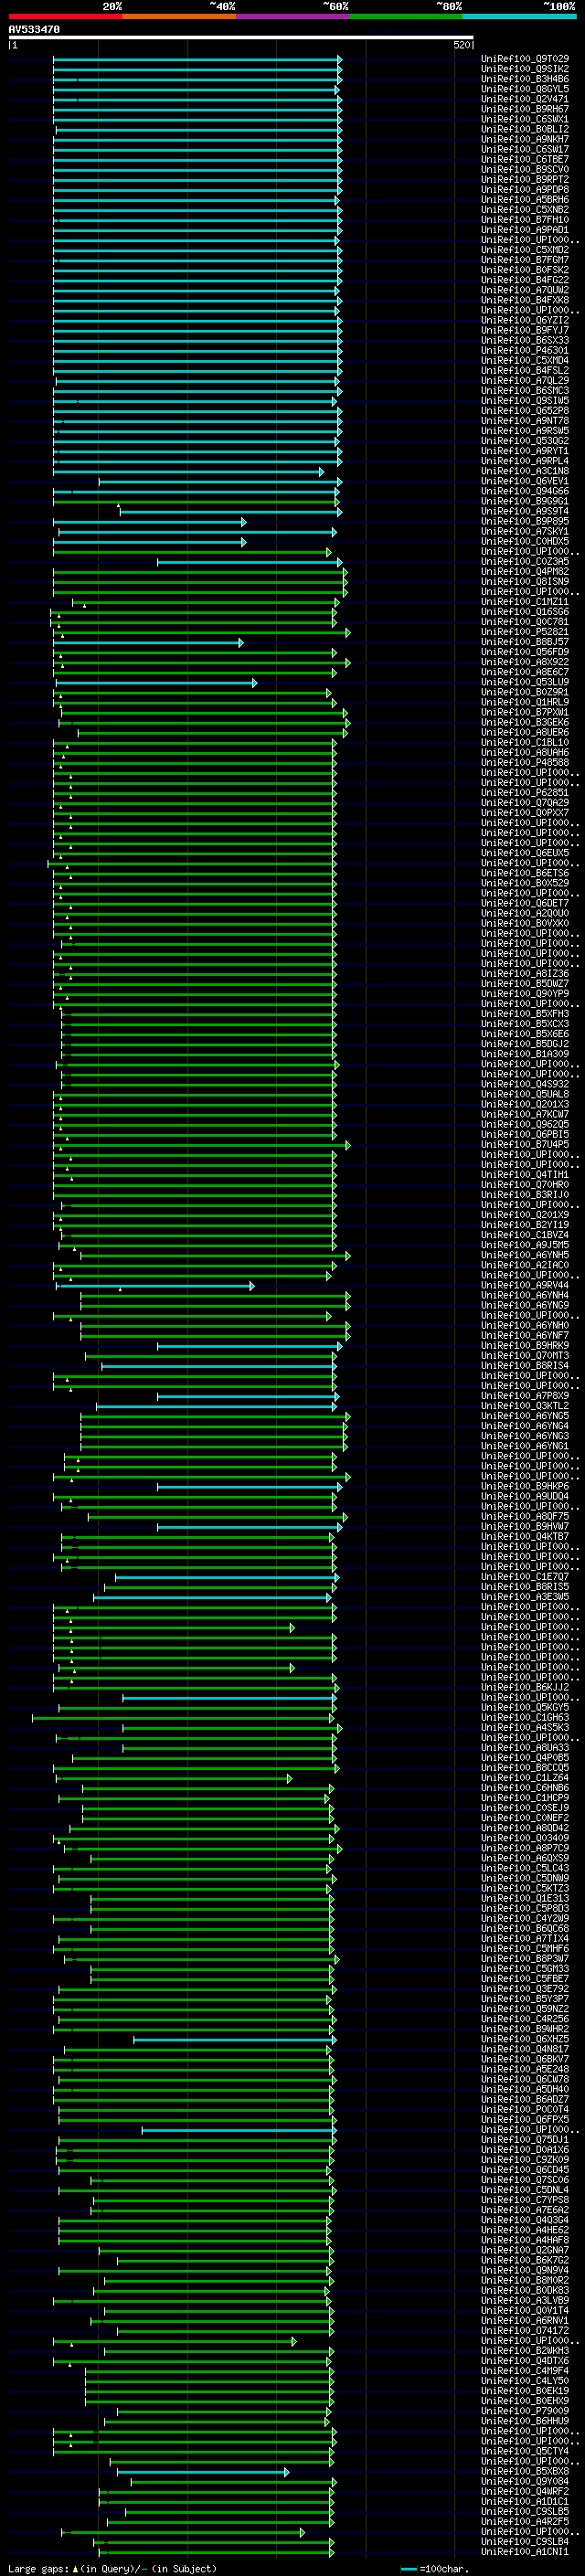
Task: Select UniRef100_A1CNI1 last entry
Action: tap(525, 2551)
